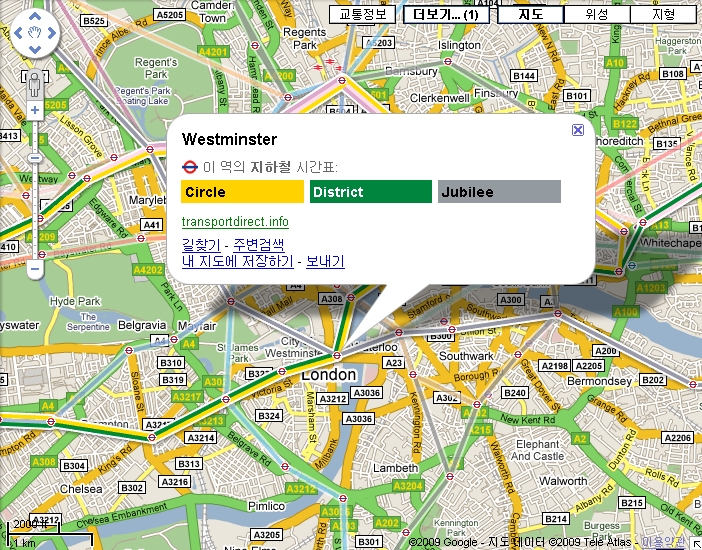Click the zoom slider handle
The width and height of the screenshot is (702, 550).
(x=35, y=158)
